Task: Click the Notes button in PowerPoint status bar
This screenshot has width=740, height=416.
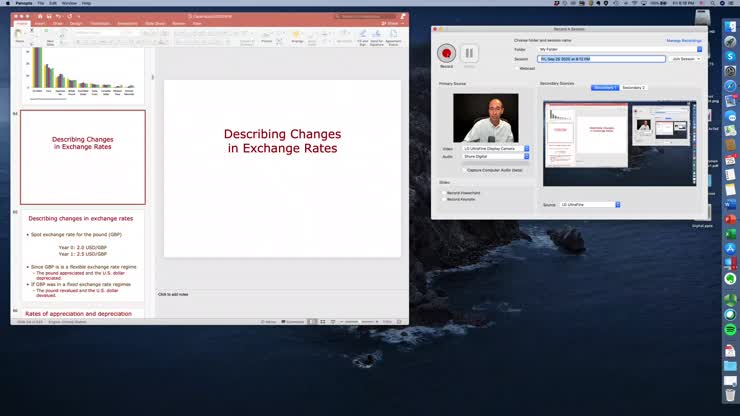Action: pos(269,322)
